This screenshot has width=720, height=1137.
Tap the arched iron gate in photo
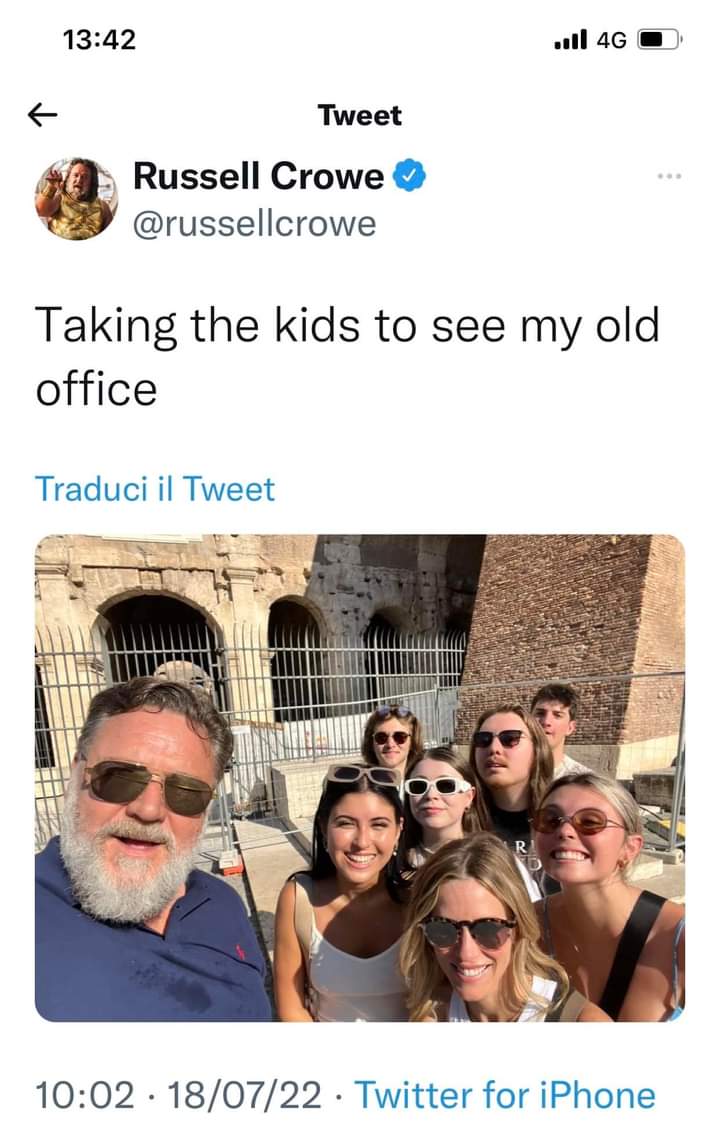[160, 640]
